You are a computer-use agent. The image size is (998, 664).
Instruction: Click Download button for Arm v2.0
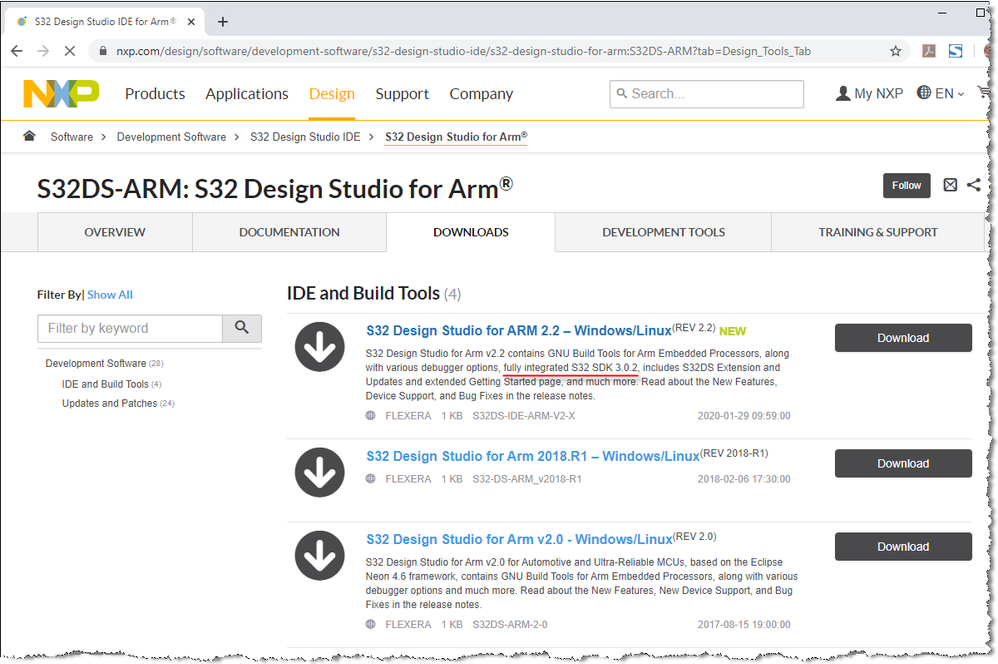[903, 547]
